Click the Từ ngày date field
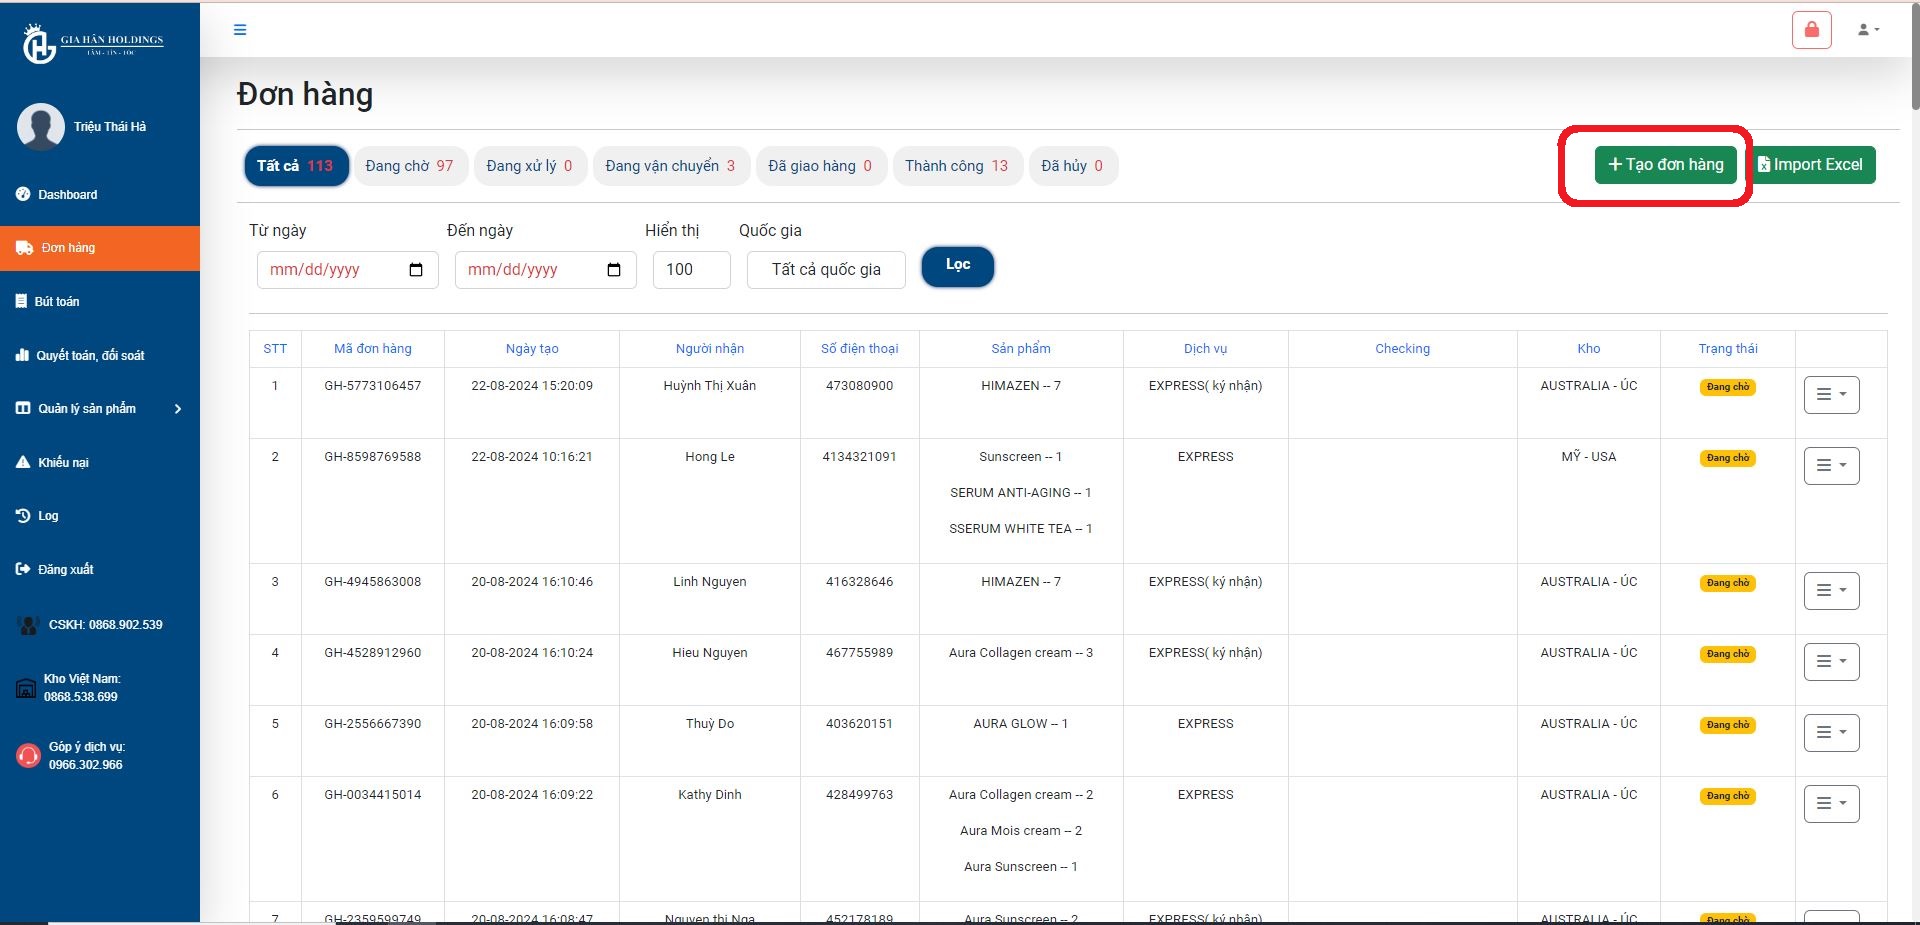 pos(347,270)
